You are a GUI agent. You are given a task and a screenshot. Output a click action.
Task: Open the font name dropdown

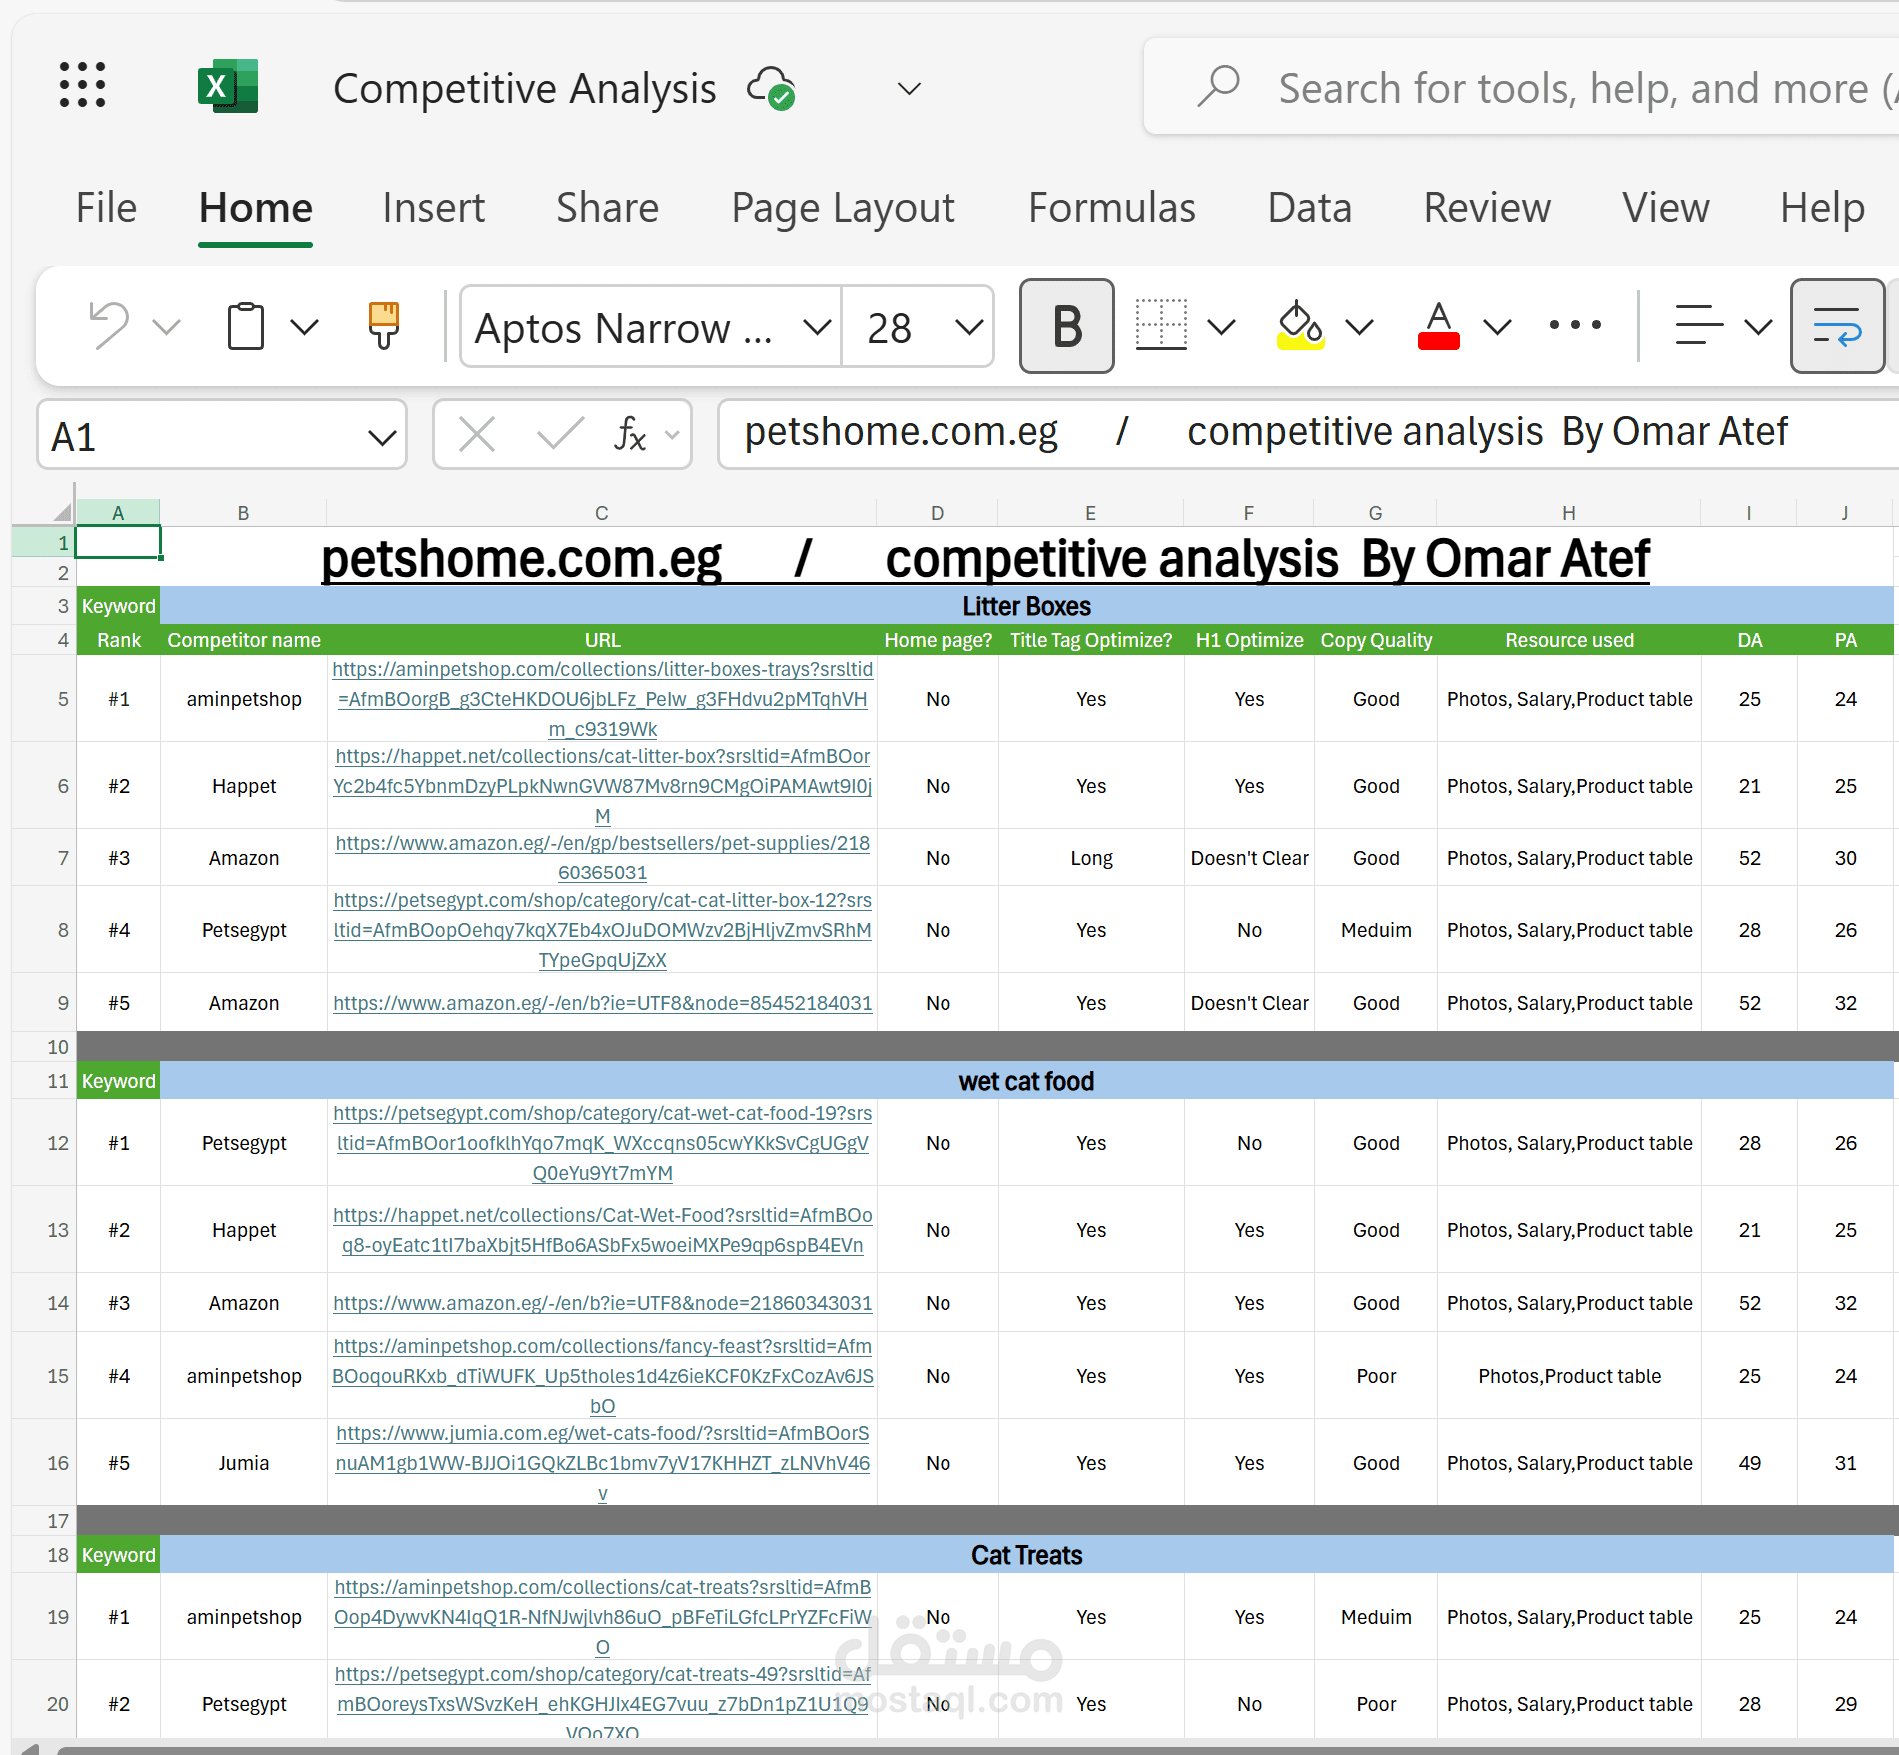click(817, 327)
